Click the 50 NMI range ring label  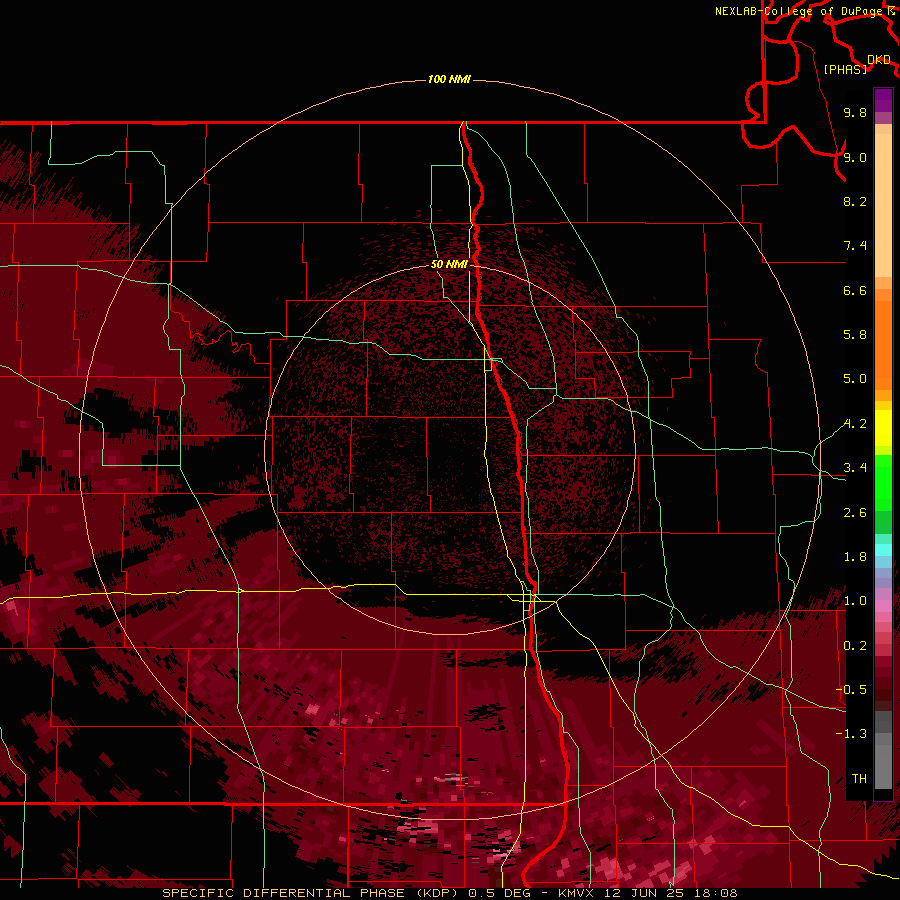(x=449, y=264)
